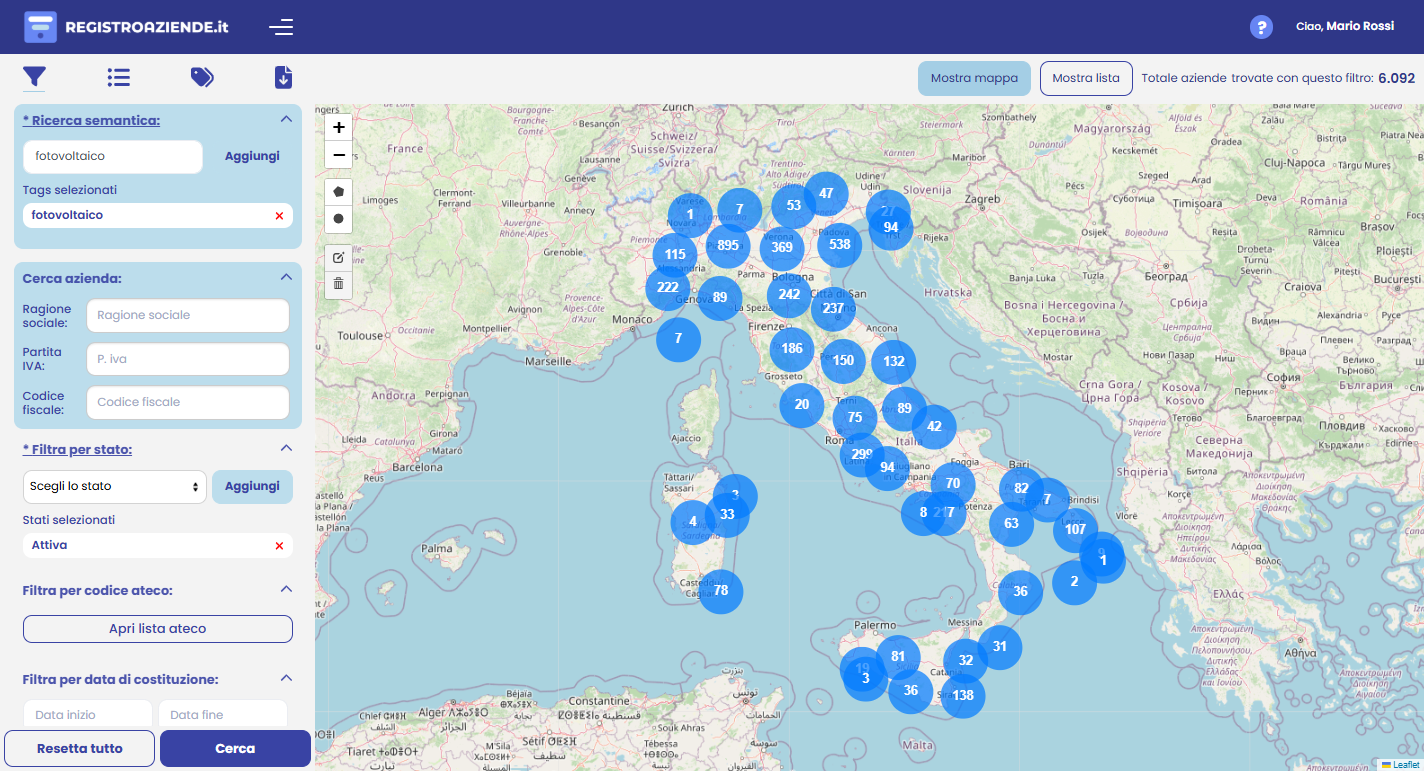The height and width of the screenshot is (771, 1424).
Task: Open the tags tab icon
Action: click(202, 77)
